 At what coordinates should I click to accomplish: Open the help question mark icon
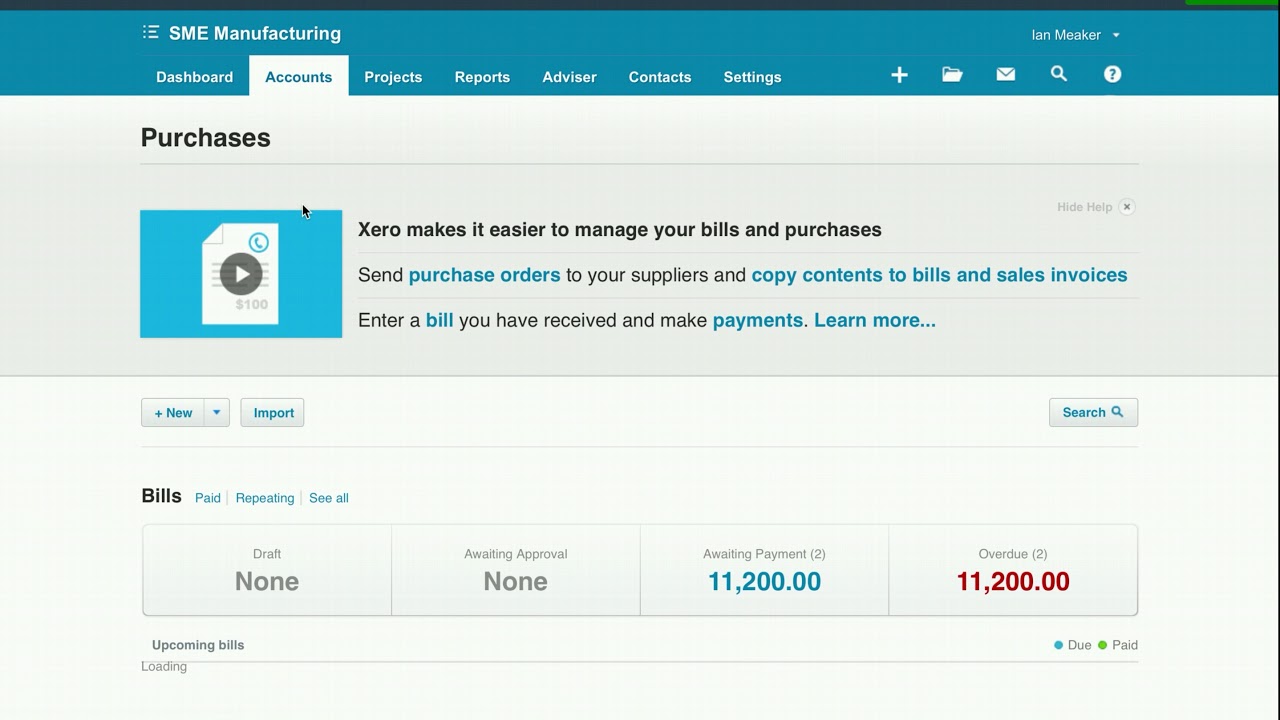[x=1112, y=75]
